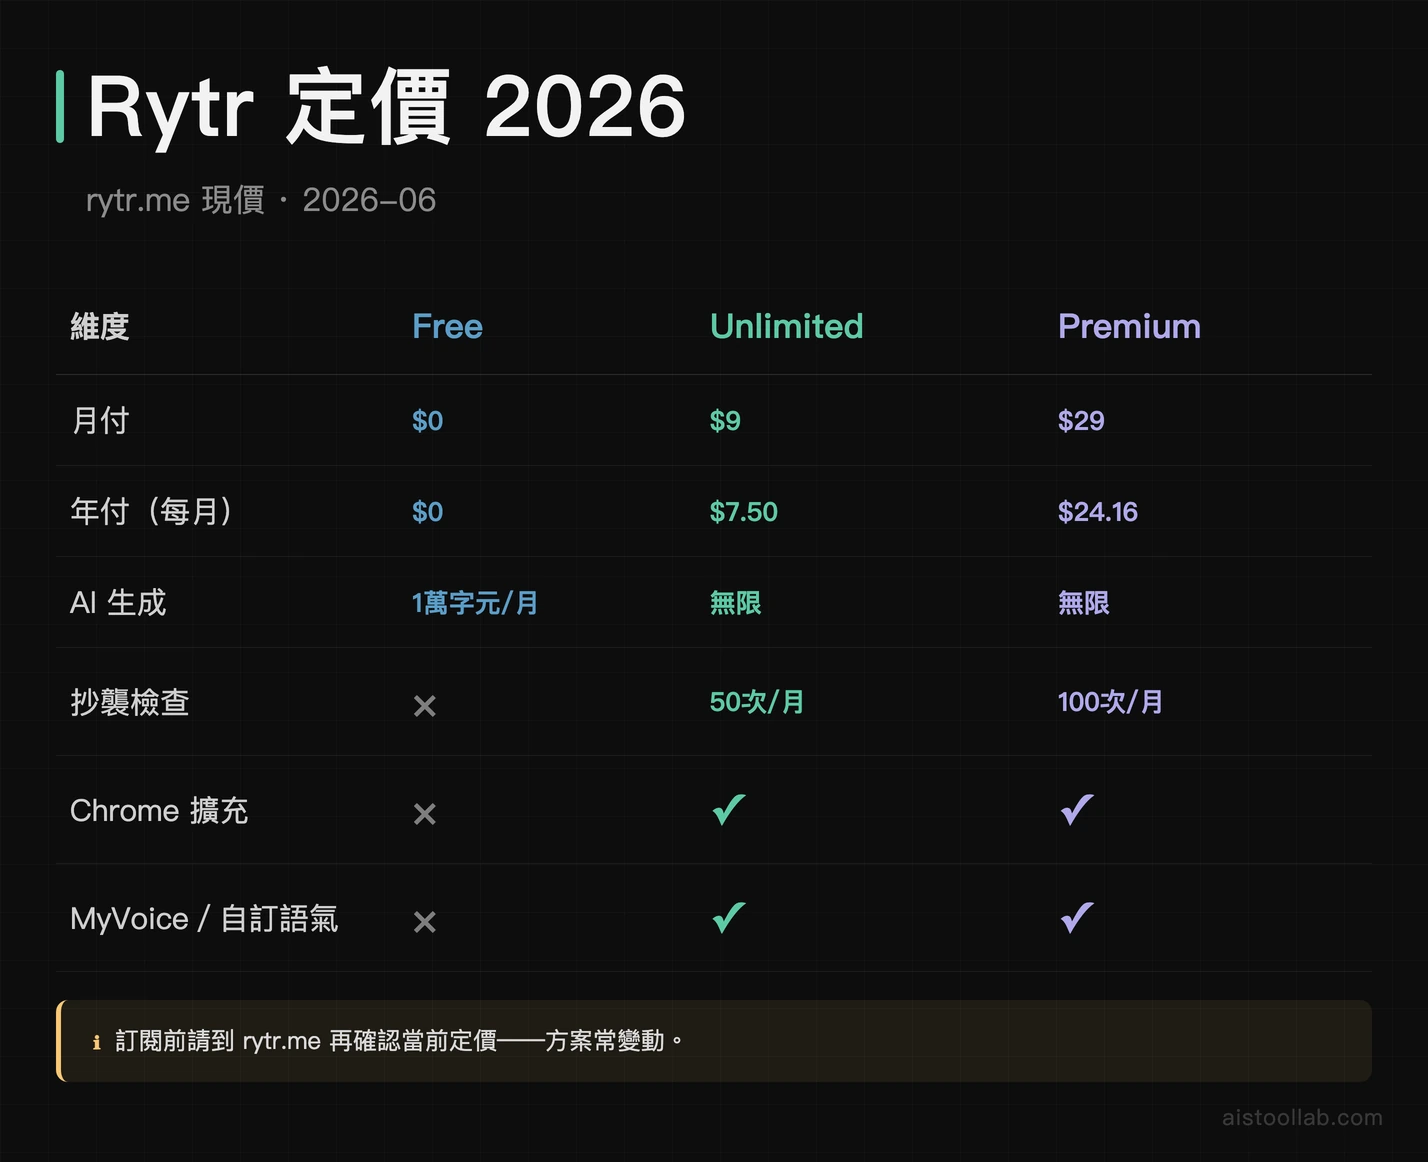Click the 100次/月 value
The height and width of the screenshot is (1162, 1428).
coord(1110,702)
